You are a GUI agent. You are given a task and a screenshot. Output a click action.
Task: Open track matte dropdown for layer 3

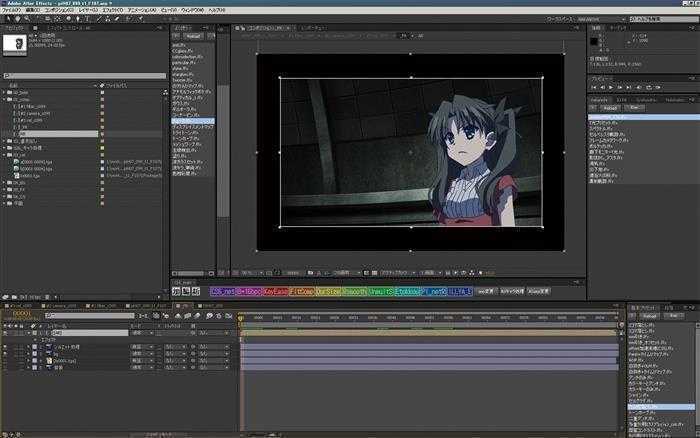(175, 354)
